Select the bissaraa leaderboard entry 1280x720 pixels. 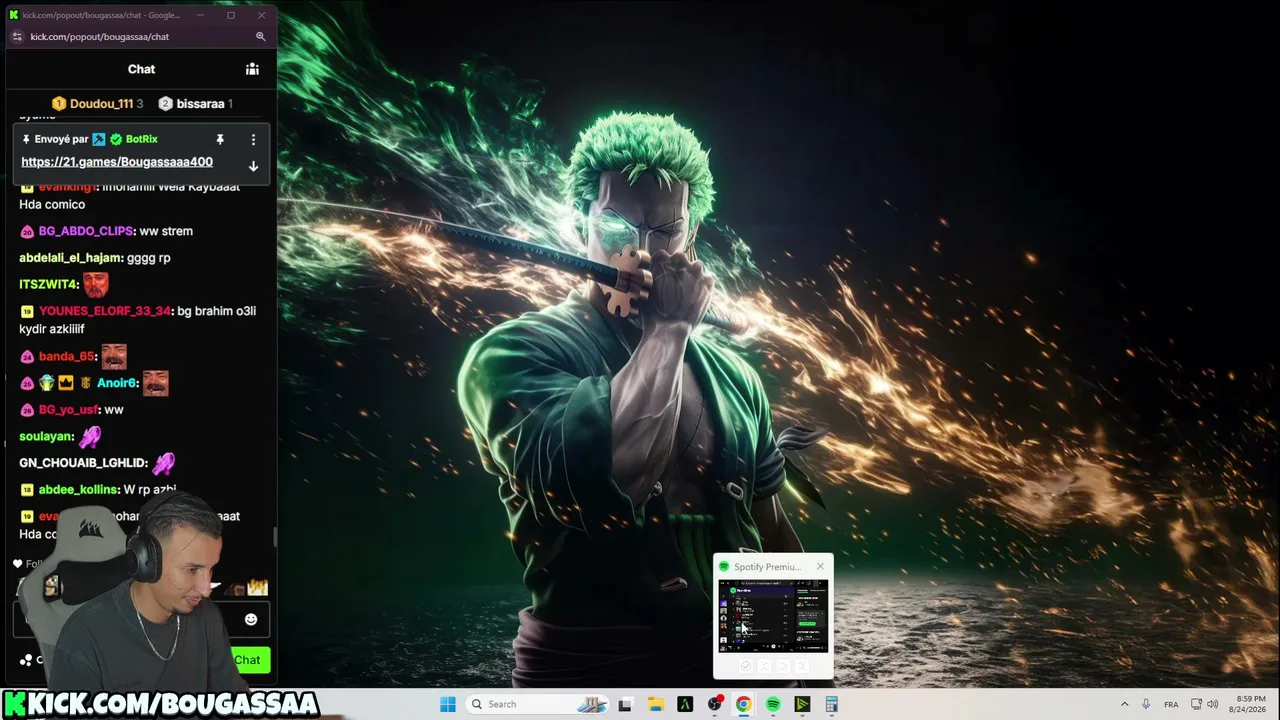(196, 104)
